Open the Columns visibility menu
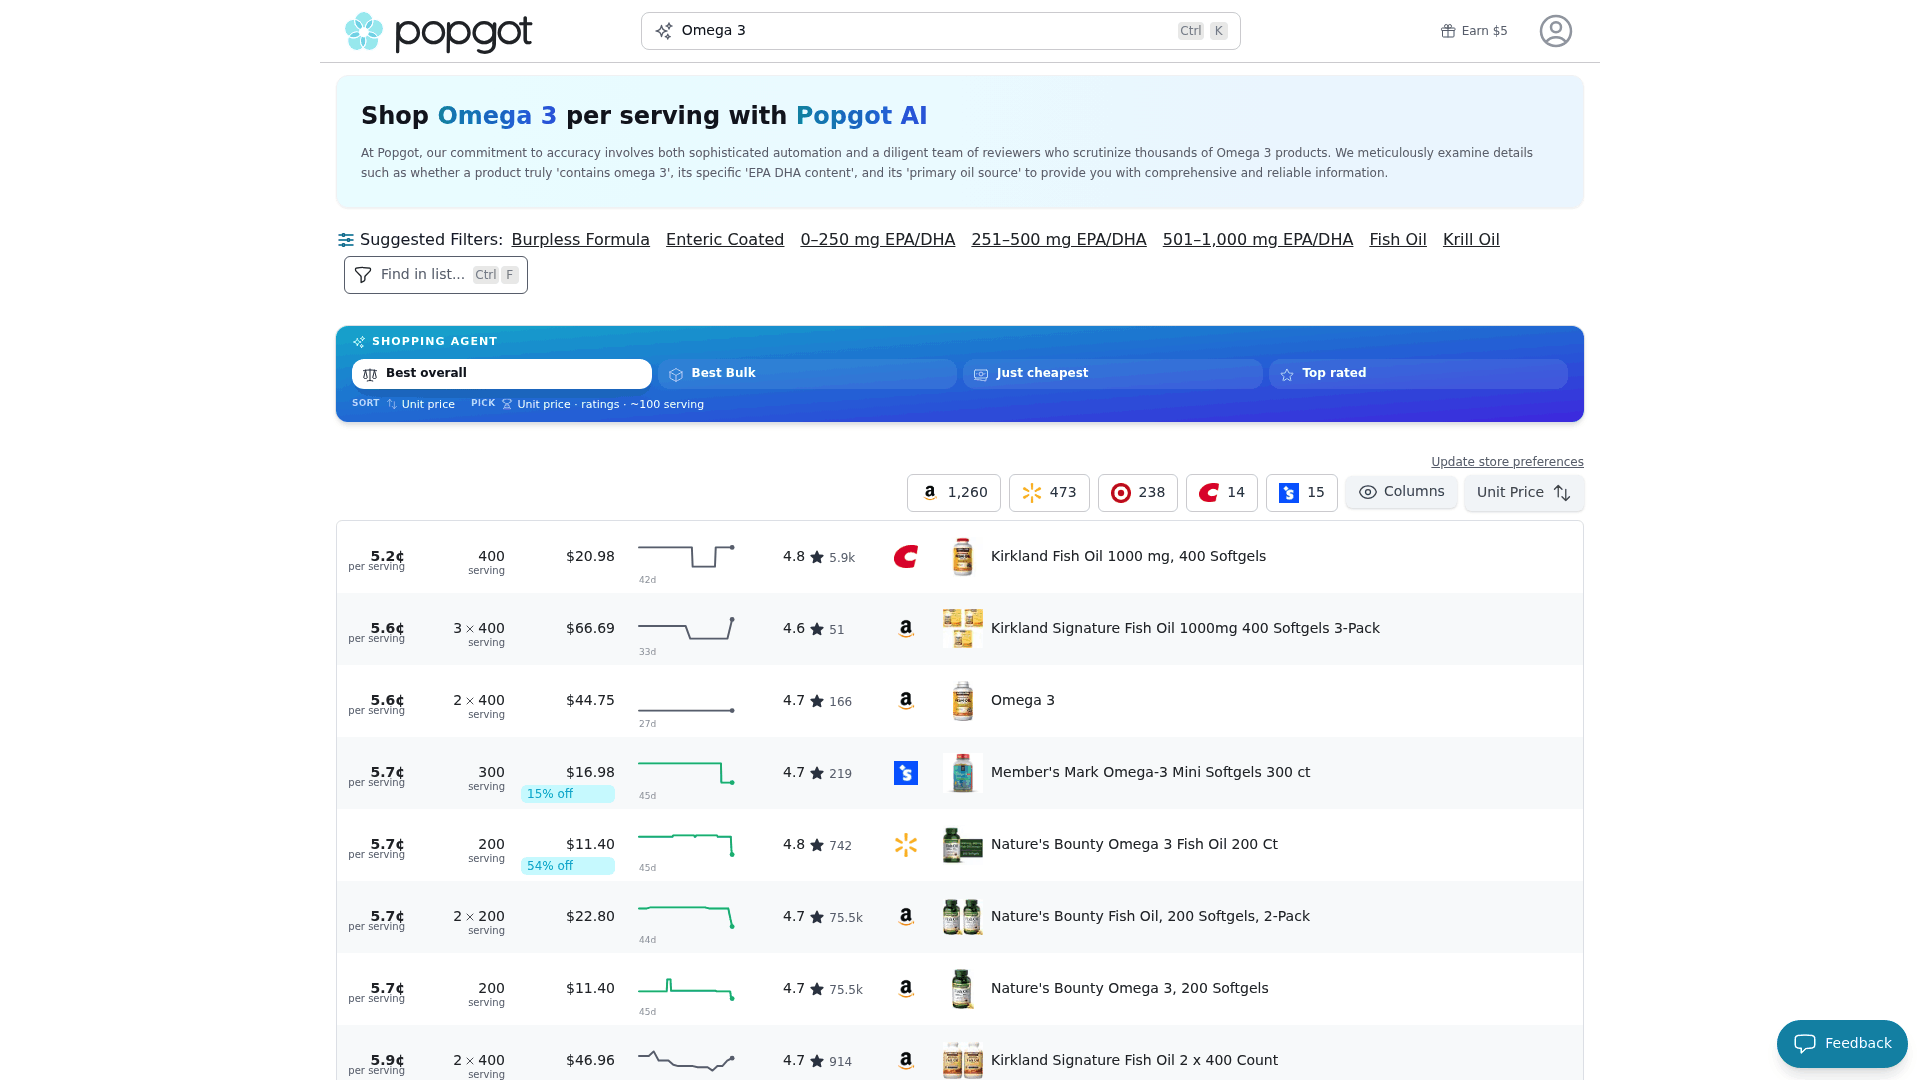This screenshot has height=1080, width=1920. click(x=1401, y=492)
